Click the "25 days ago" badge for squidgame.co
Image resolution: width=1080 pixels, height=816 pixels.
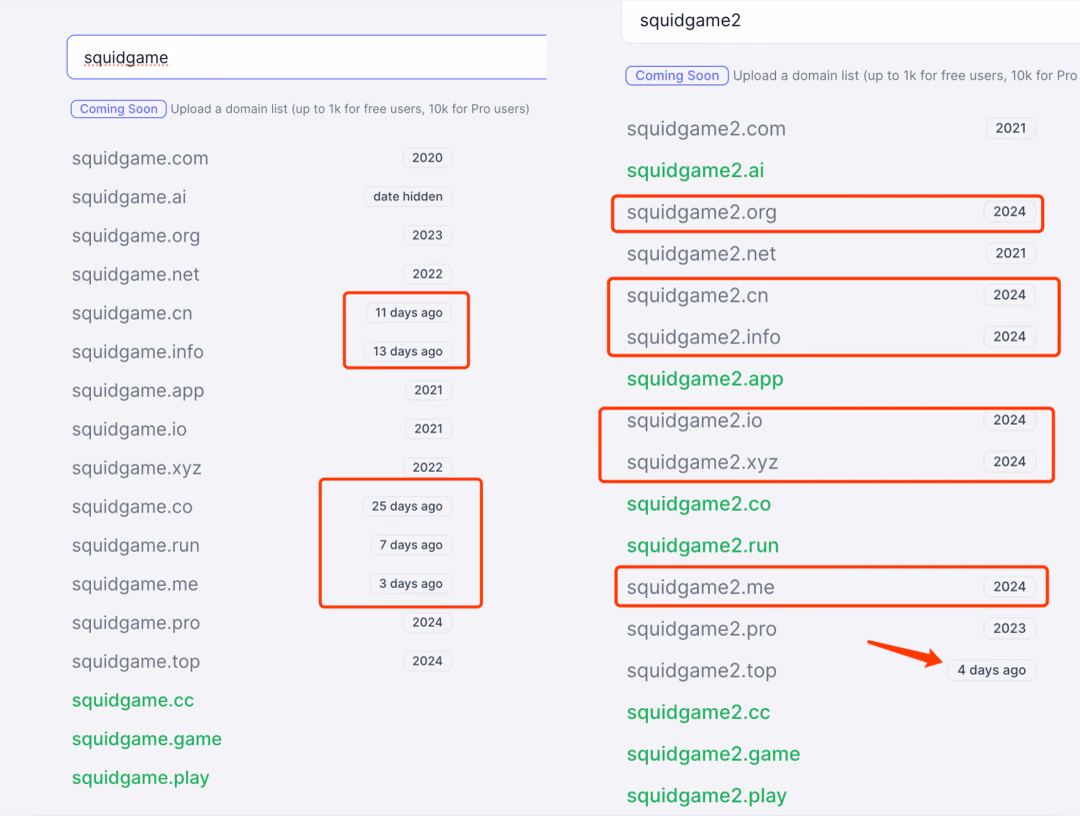(x=407, y=506)
